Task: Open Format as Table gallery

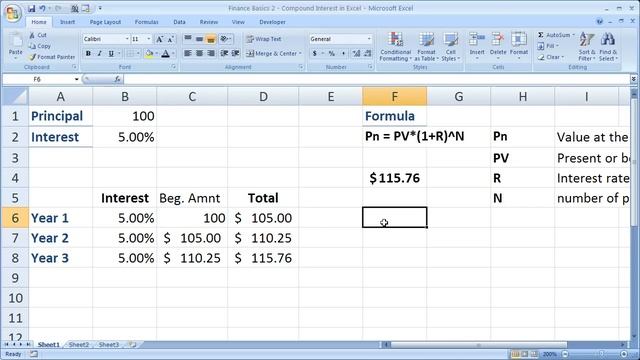Action: point(426,47)
